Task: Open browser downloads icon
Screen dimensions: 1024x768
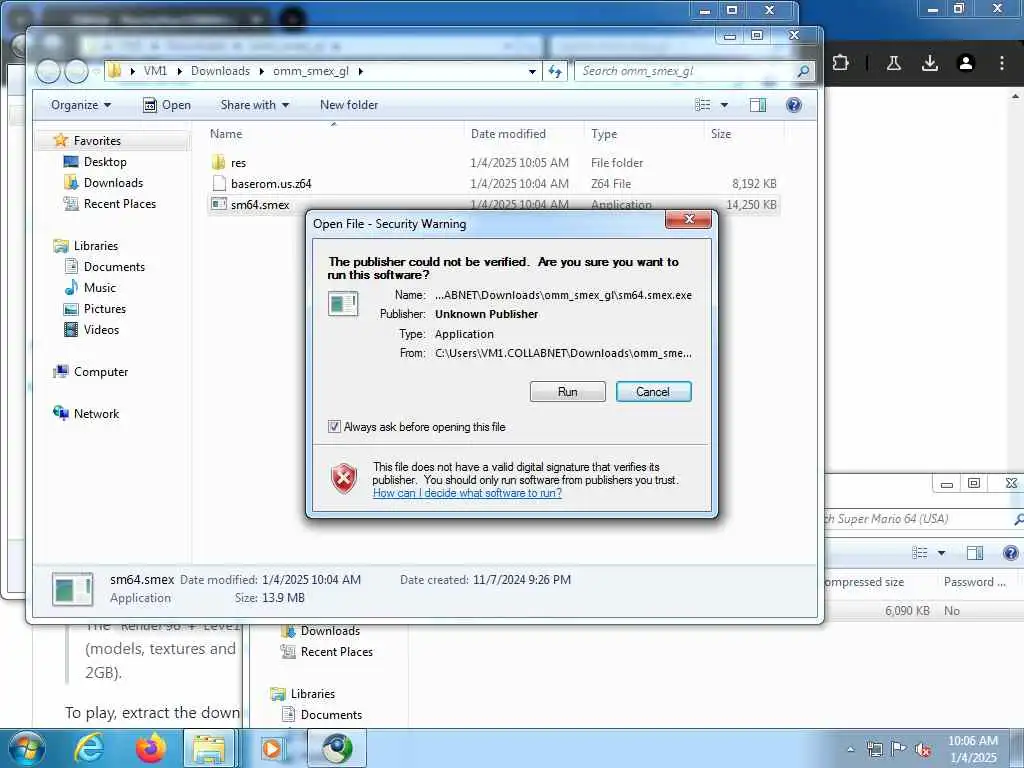Action: point(930,63)
